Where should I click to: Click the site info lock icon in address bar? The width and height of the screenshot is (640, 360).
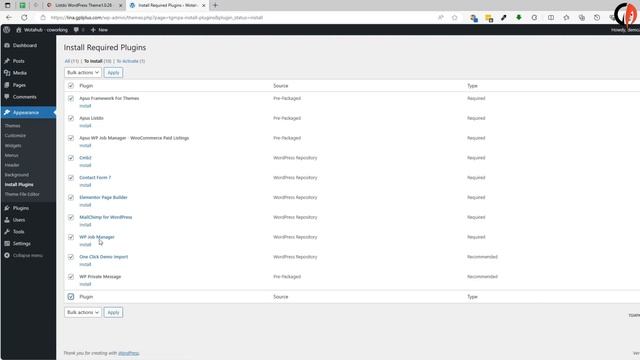[x=43, y=18]
